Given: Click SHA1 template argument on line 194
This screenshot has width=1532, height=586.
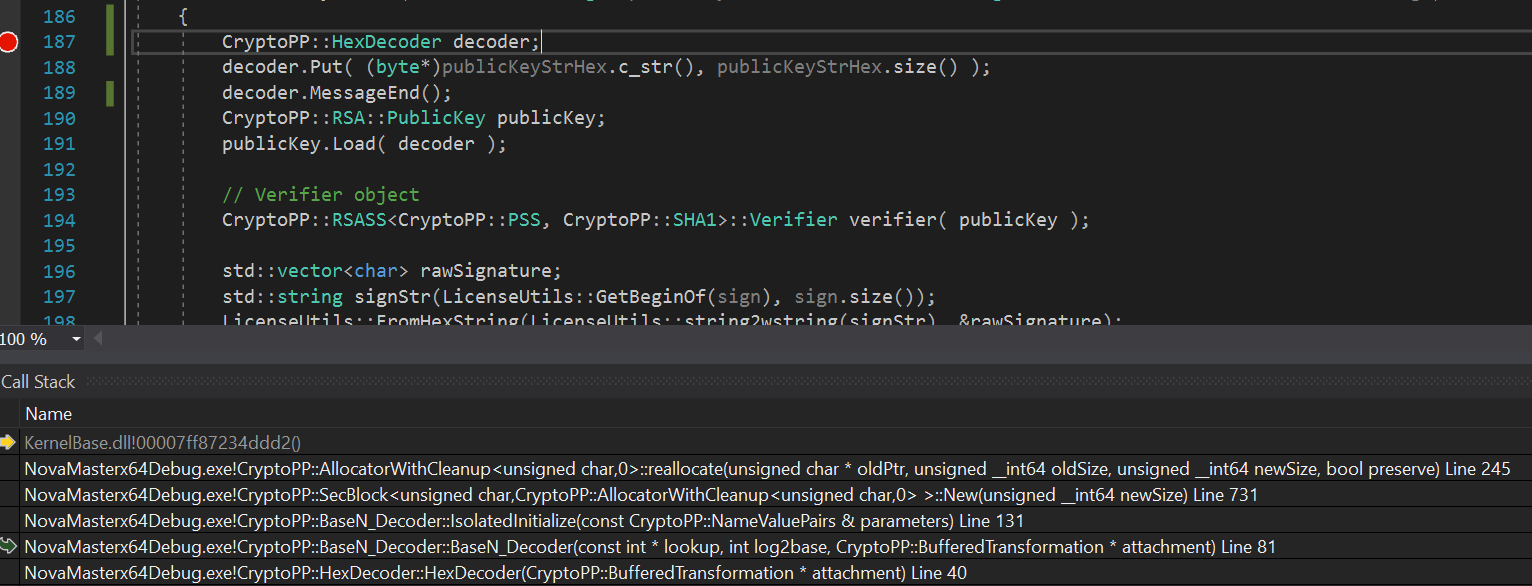Looking at the screenshot, I should point(695,220).
